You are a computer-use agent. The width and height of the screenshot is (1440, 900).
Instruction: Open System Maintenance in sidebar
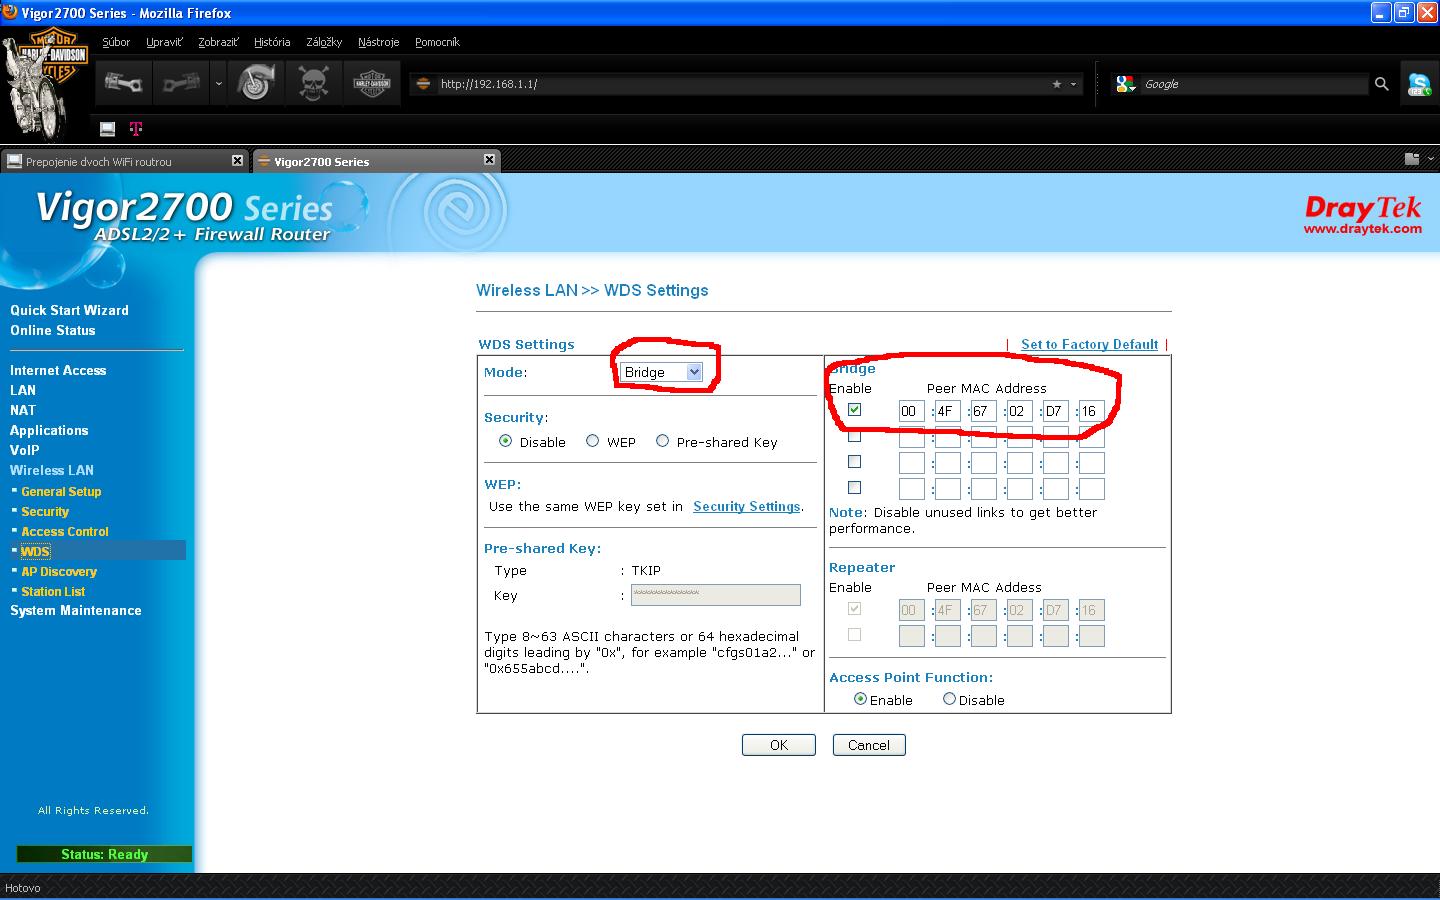[x=76, y=610]
